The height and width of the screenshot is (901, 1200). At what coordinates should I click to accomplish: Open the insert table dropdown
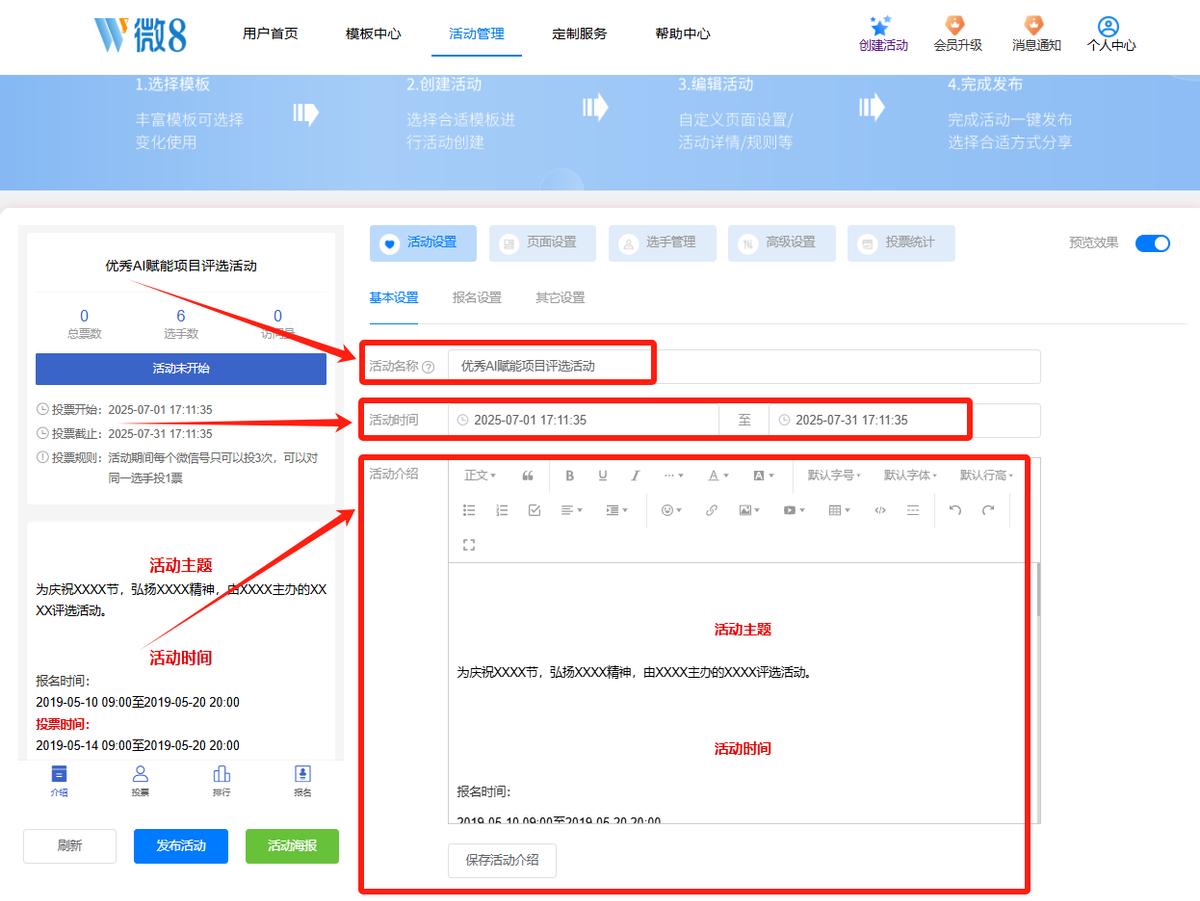839,510
